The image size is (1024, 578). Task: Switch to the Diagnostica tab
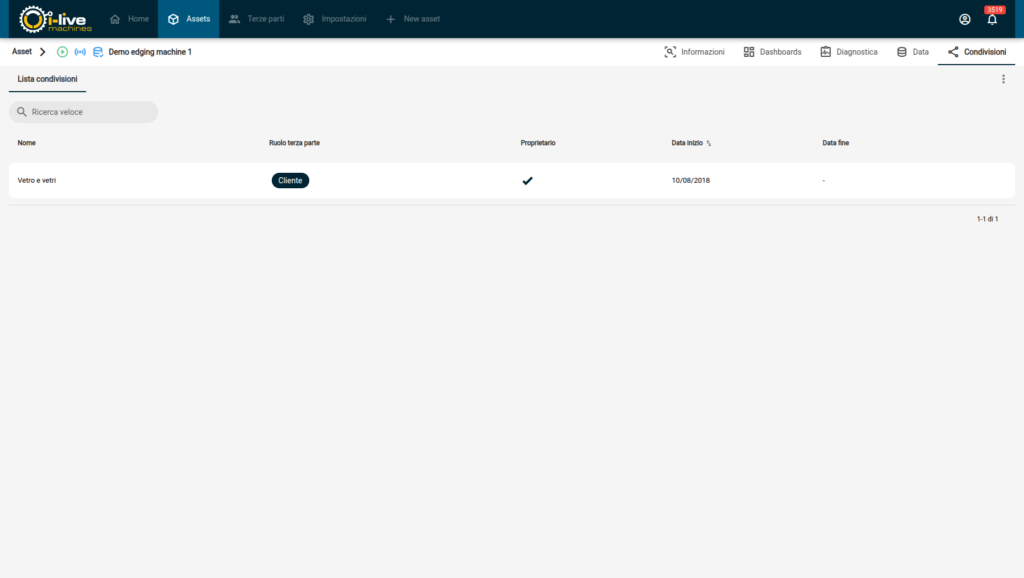(x=848, y=52)
